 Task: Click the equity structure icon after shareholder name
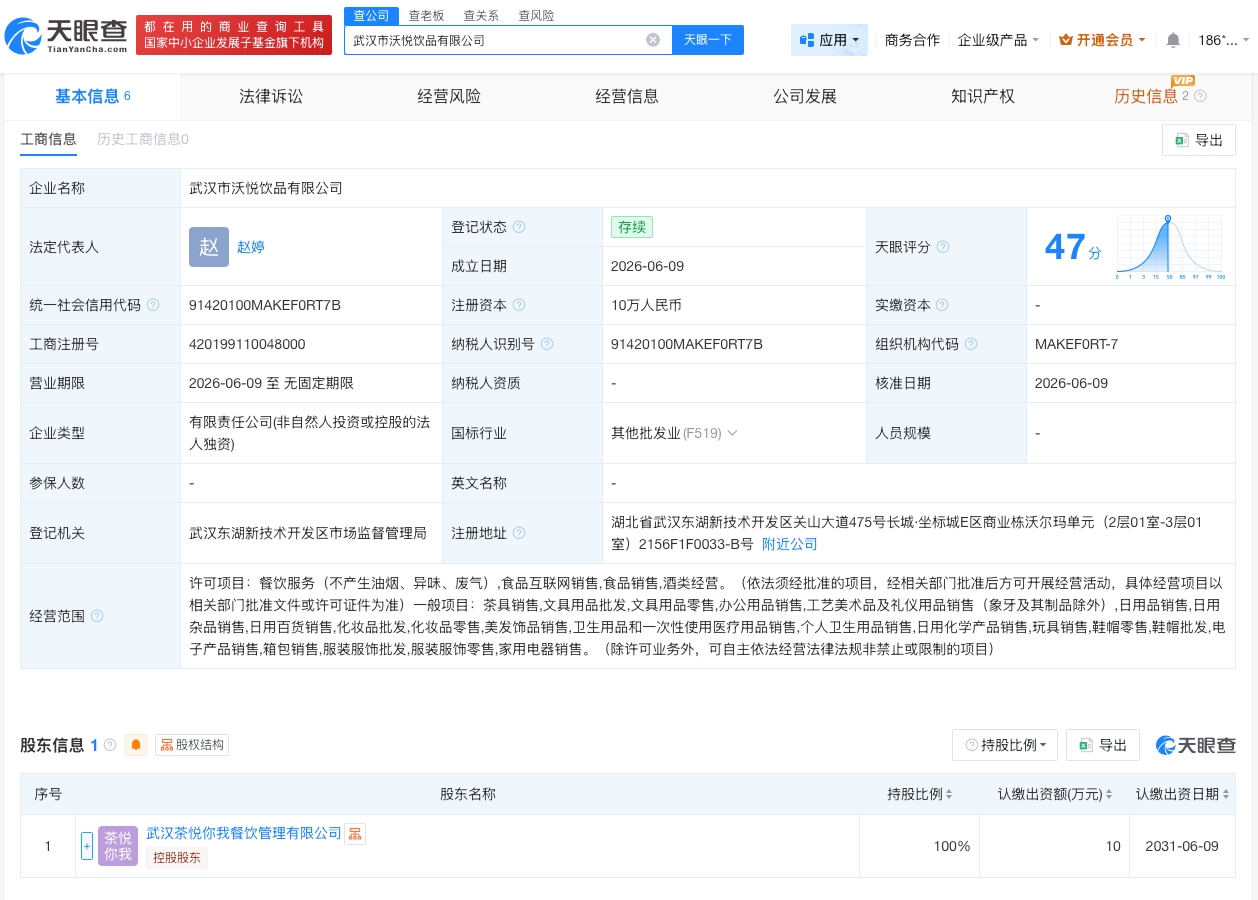click(355, 834)
